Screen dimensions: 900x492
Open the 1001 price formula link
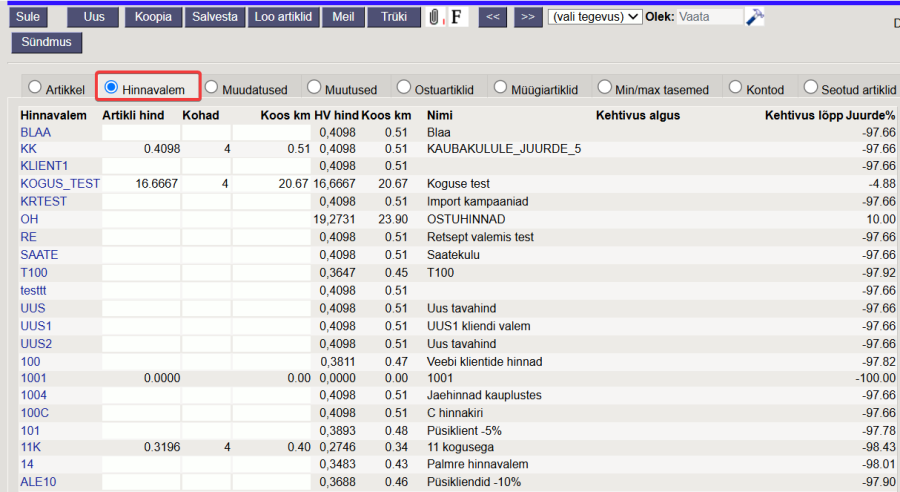33,378
